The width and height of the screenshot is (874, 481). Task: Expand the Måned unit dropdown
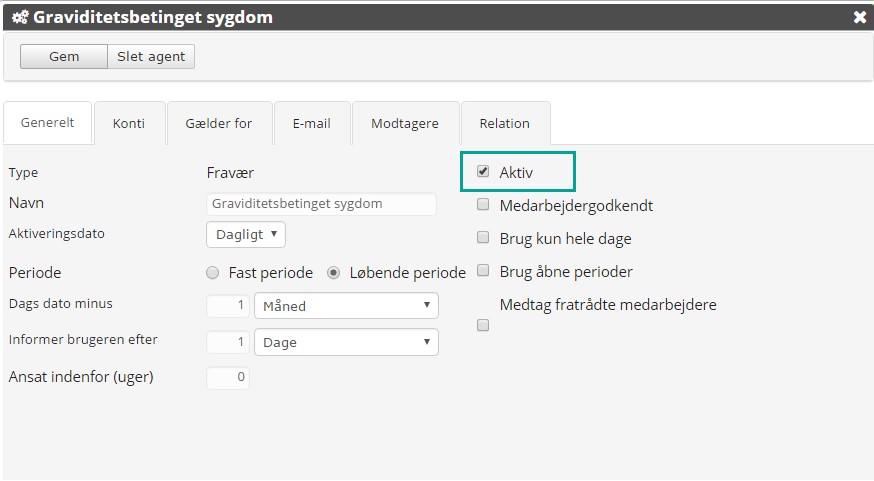346,306
